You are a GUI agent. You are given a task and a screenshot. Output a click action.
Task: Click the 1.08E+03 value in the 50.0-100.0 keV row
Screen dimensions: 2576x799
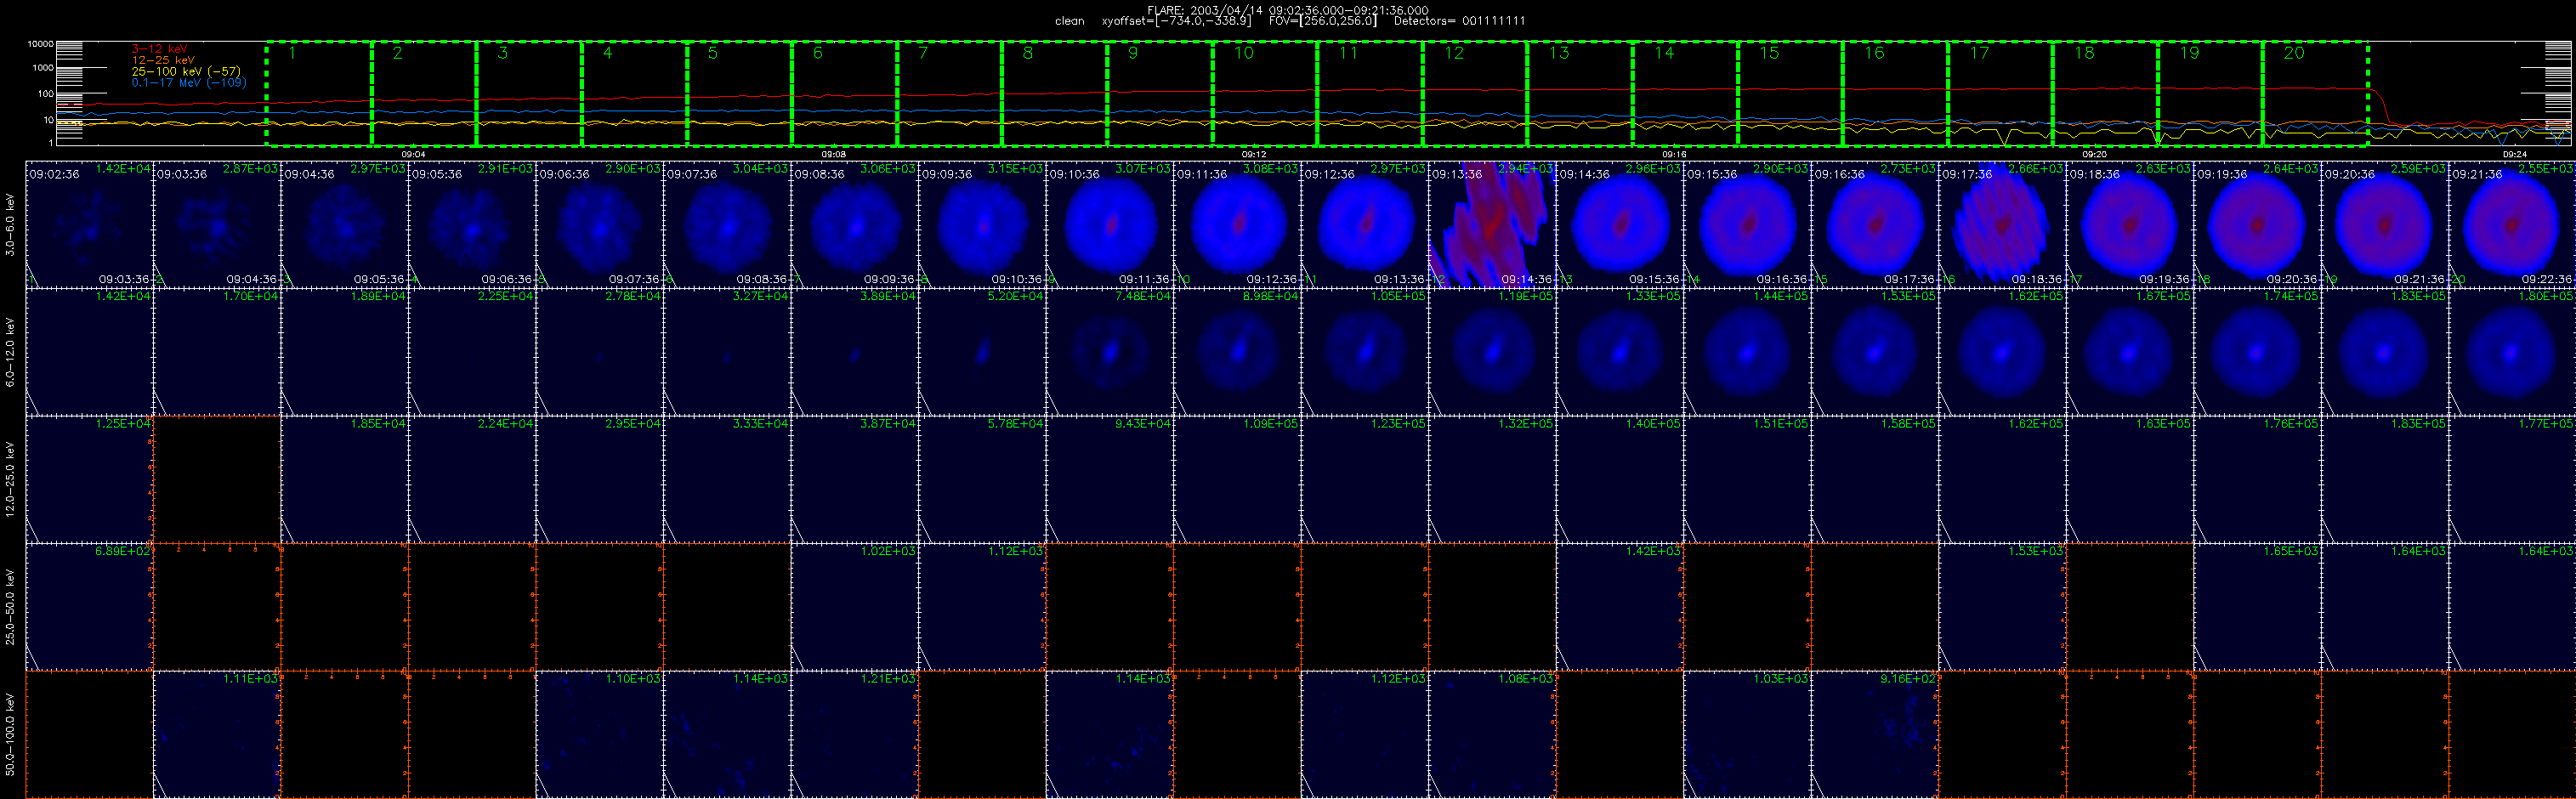pos(1525,679)
